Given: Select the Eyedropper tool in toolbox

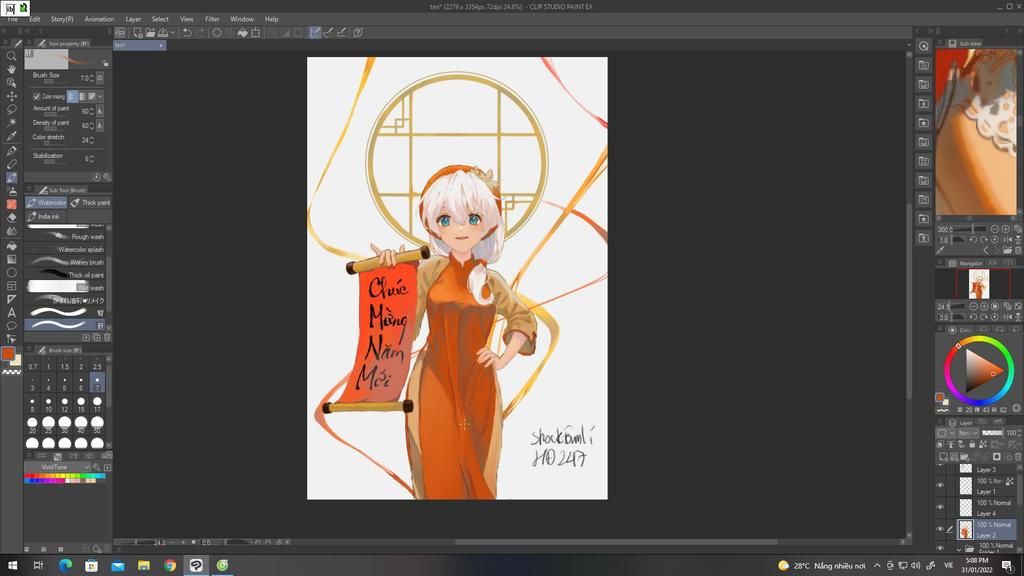Looking at the screenshot, I should coord(11,136).
